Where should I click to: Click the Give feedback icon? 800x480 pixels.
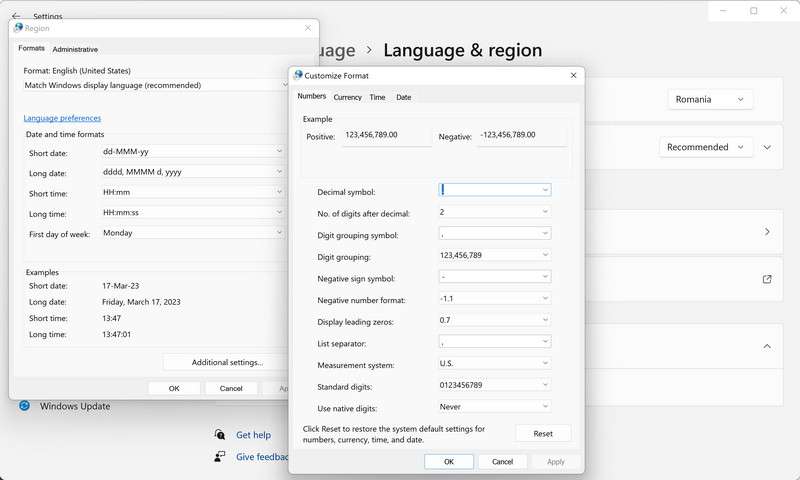pyautogui.click(x=220, y=456)
